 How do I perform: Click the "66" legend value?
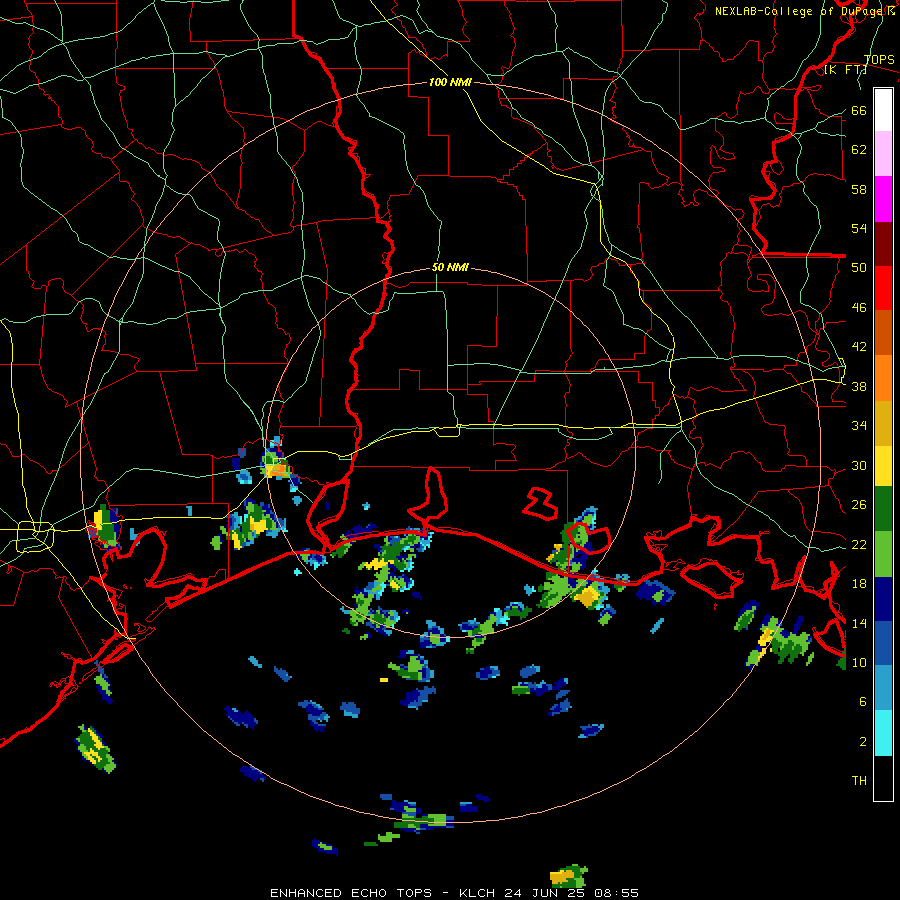(x=859, y=111)
